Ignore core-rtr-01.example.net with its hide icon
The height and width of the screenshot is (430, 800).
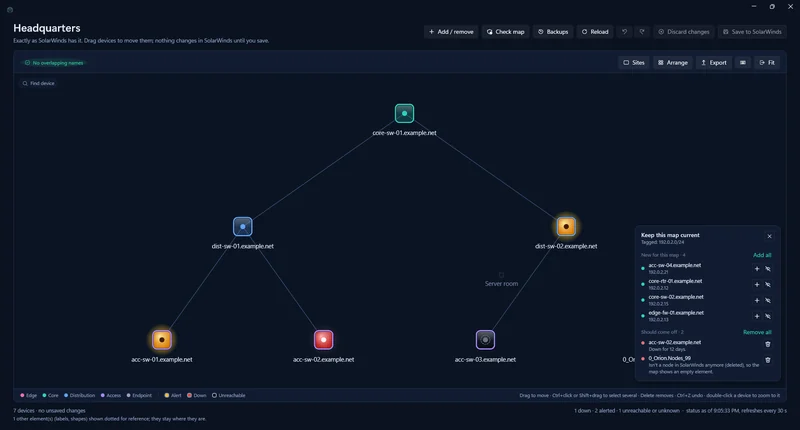pyautogui.click(x=768, y=285)
